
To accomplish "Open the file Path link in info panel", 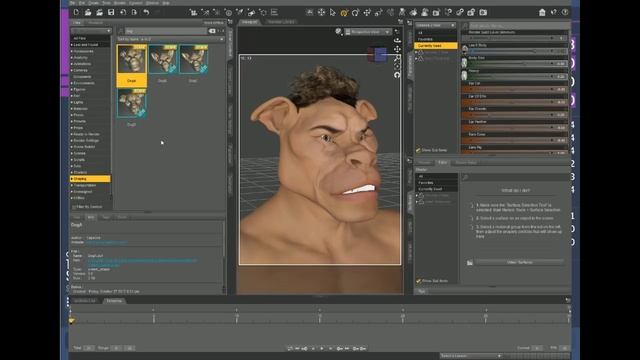I will click(x=142, y=262).
